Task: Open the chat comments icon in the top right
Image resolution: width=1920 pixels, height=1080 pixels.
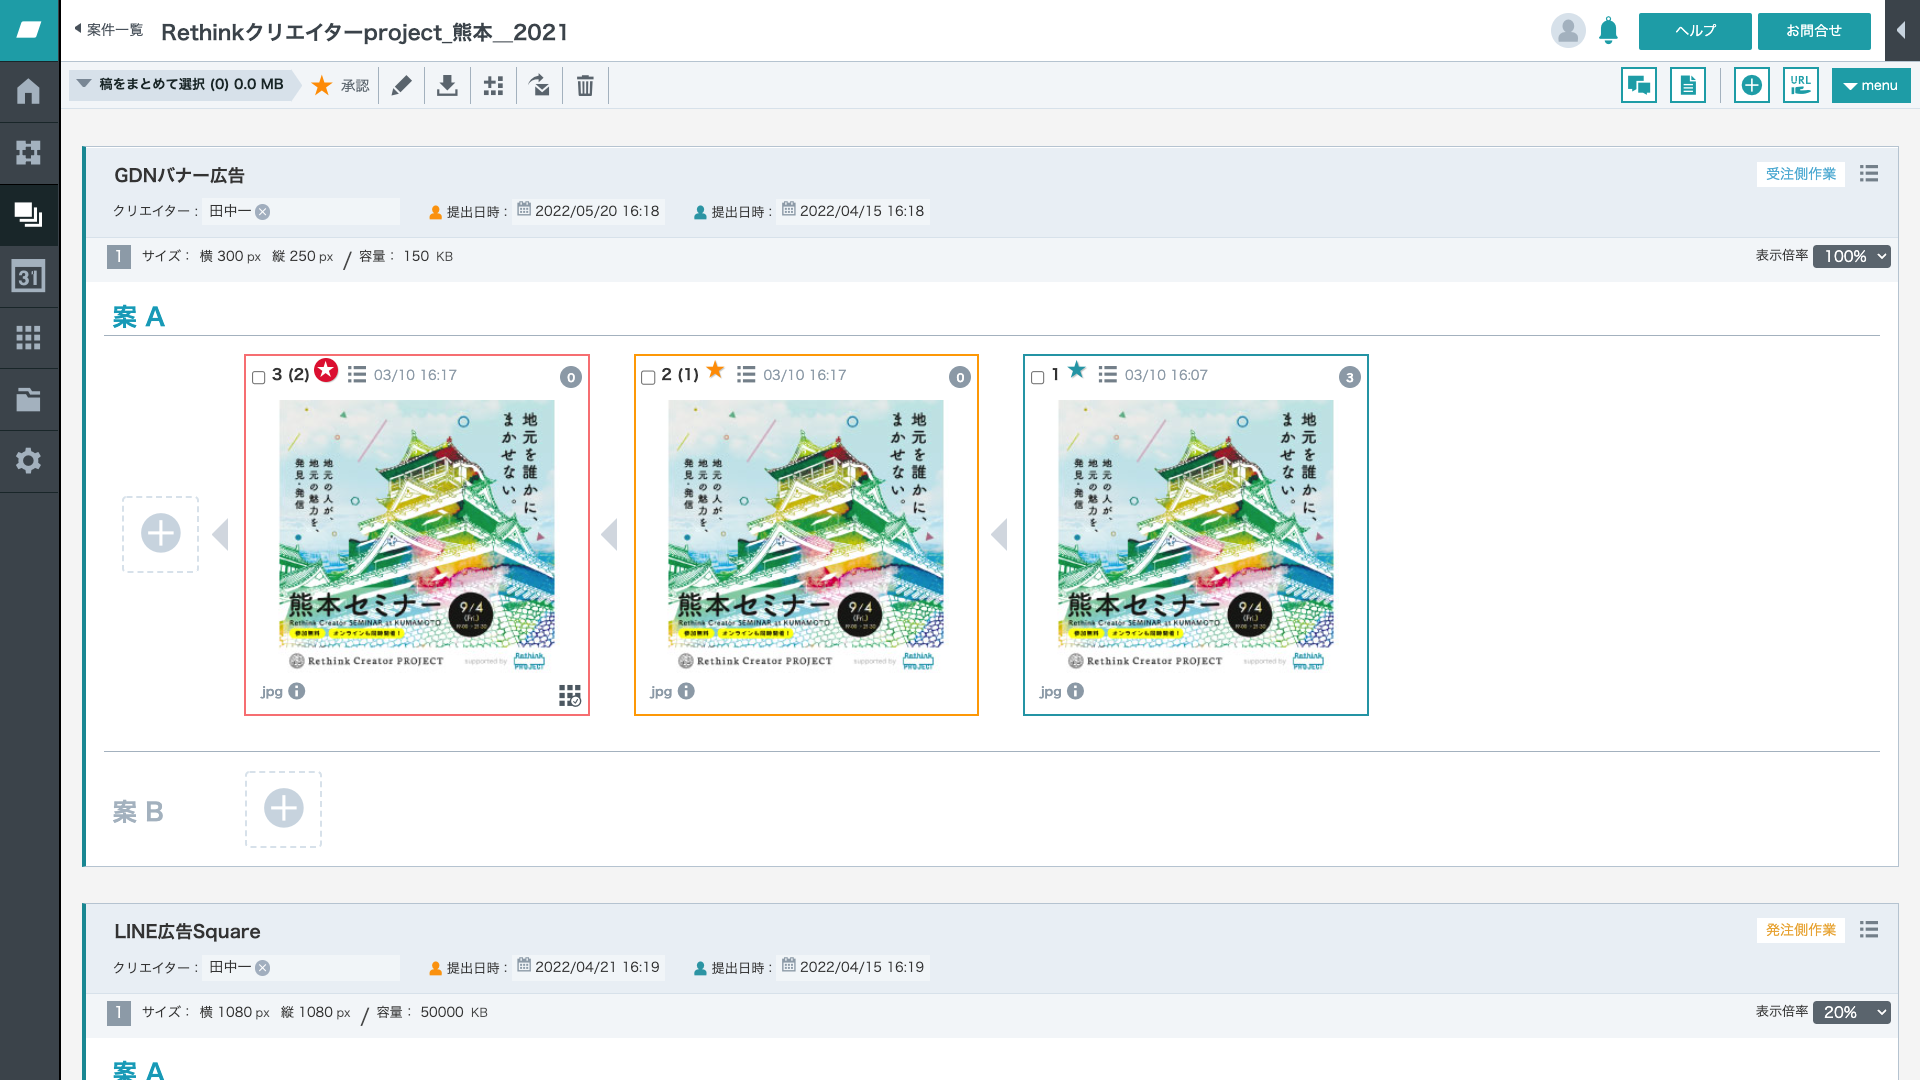Action: point(1638,85)
